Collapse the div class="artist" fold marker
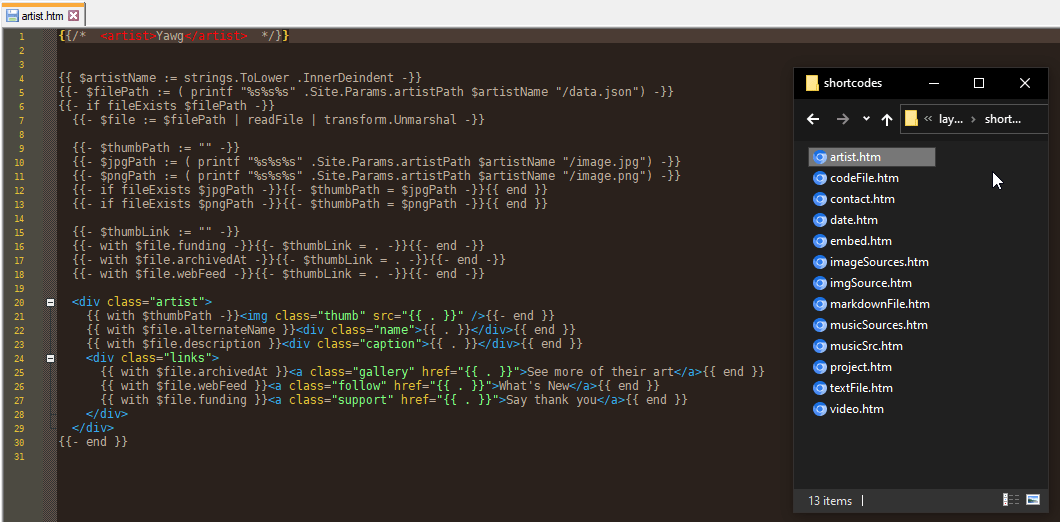 click(x=50, y=301)
